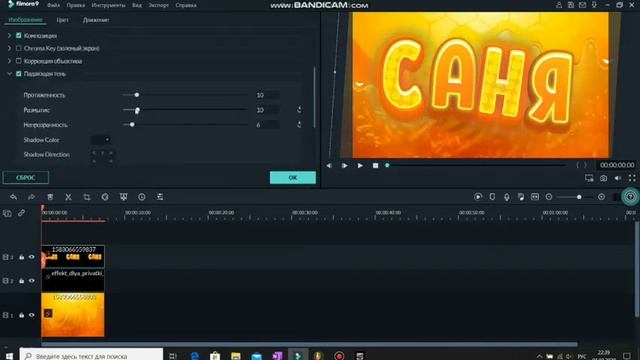Open the Экспорт menu
The width and height of the screenshot is (640, 360).
coord(158,5)
